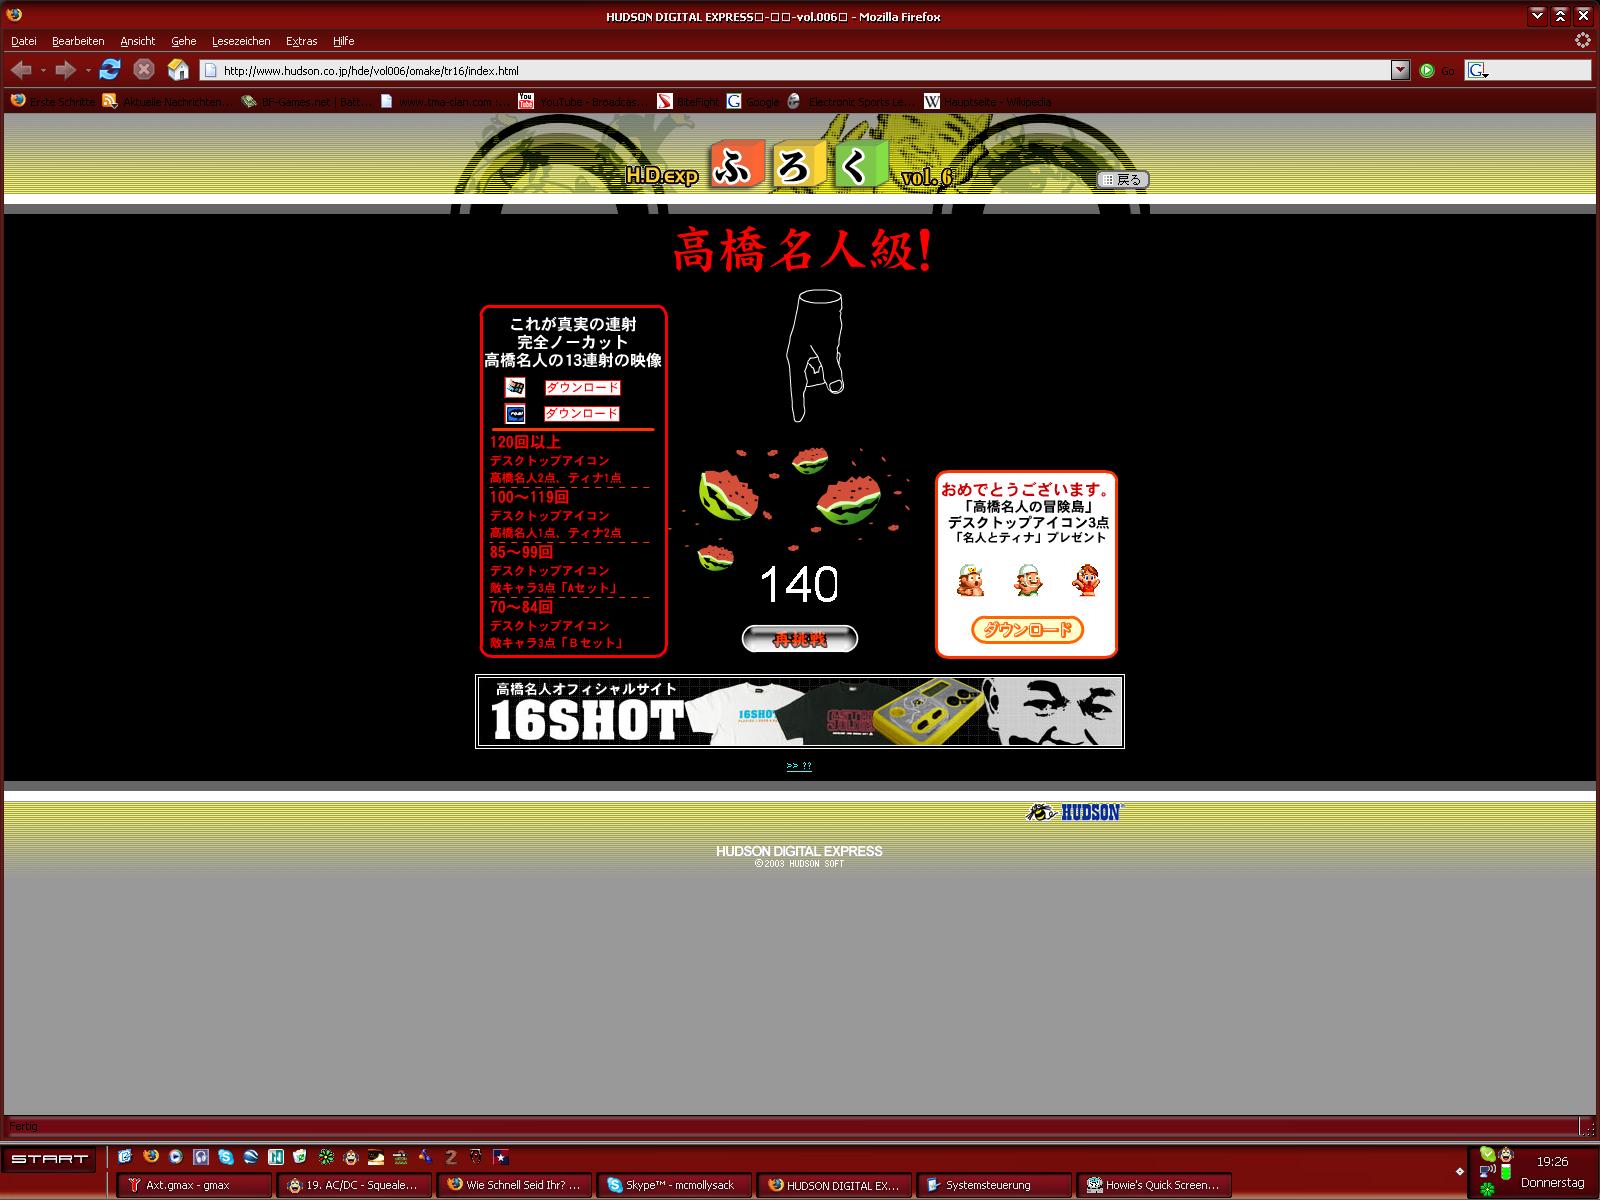Switch to Howie's Quick Screen taskbar window
The width and height of the screenshot is (1600, 1200).
click(1155, 1185)
